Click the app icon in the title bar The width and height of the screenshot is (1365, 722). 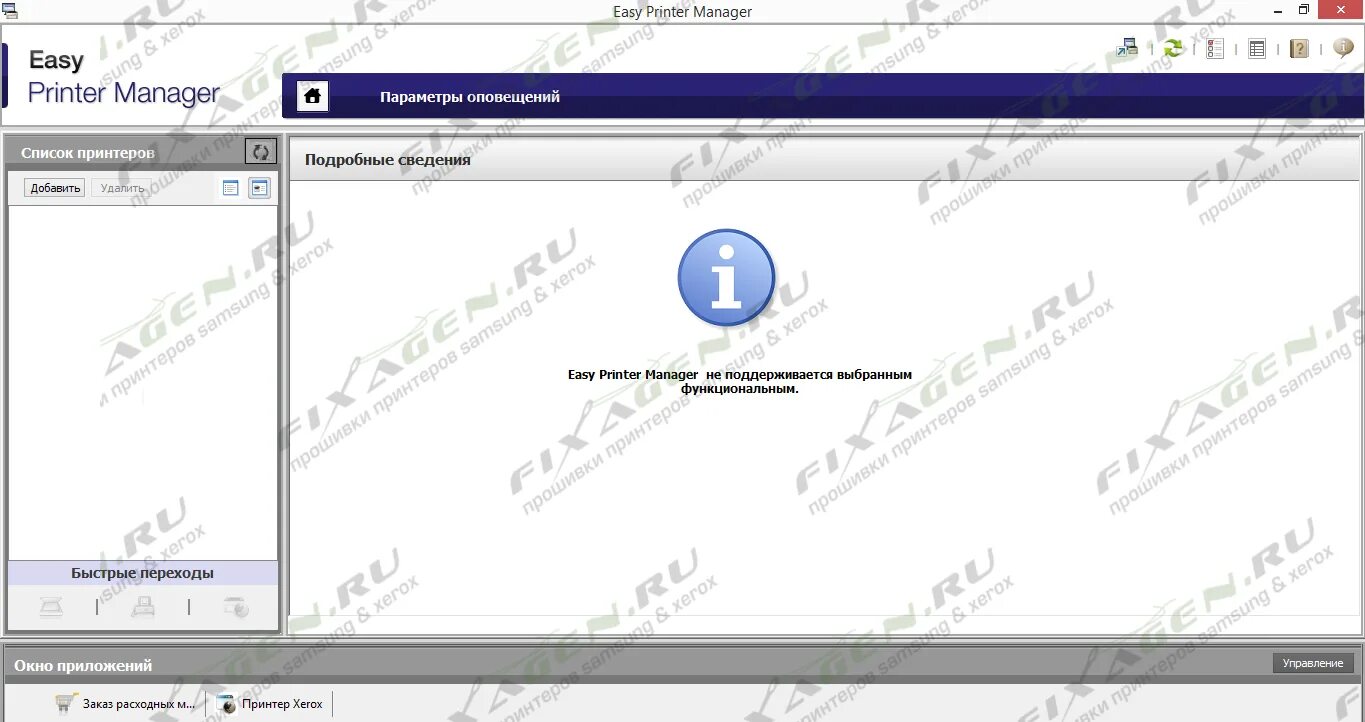coord(10,11)
